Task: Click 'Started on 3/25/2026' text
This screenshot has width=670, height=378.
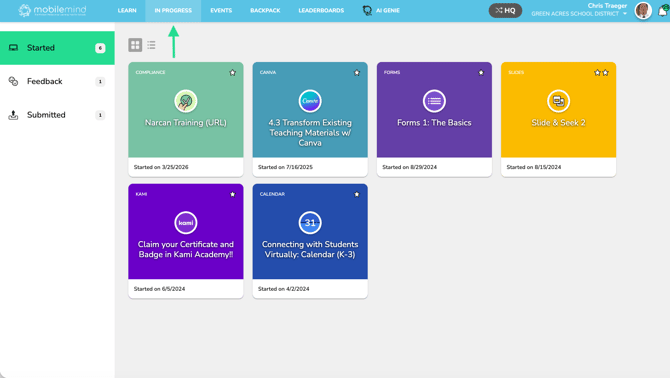Action: click(x=161, y=167)
